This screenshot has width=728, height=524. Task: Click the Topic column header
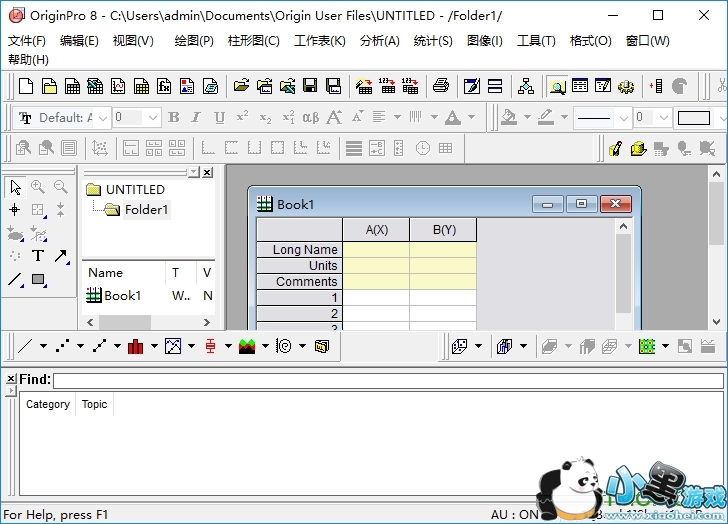coord(94,404)
